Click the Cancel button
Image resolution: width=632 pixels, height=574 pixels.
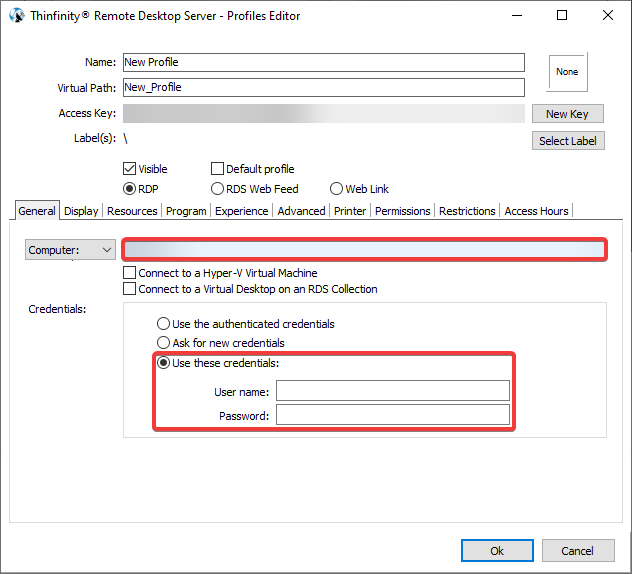[x=578, y=551]
